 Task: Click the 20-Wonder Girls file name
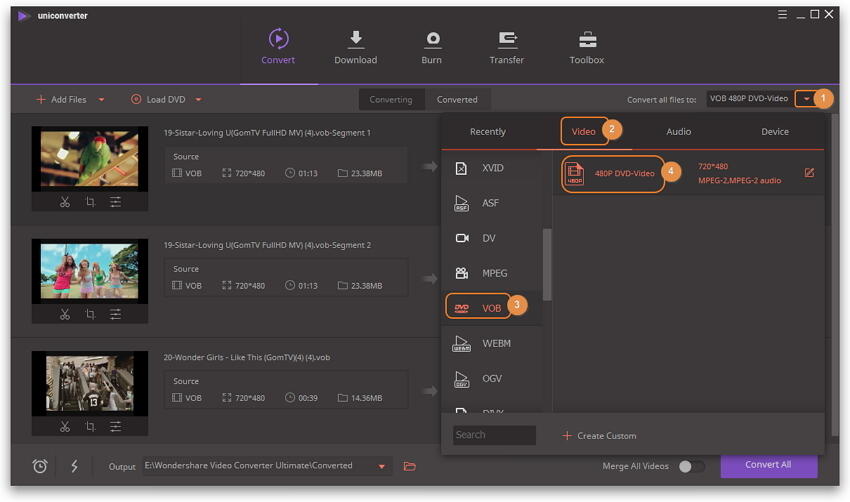[247, 357]
